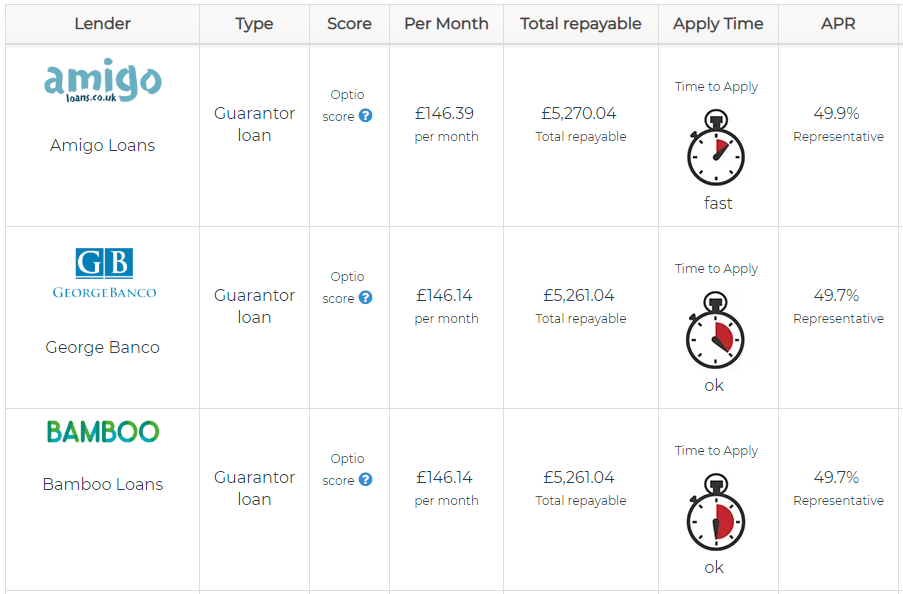Viewport: 903px width, 594px height.
Task: Open Optio score help for Bamboo Loans
Action: tap(366, 480)
